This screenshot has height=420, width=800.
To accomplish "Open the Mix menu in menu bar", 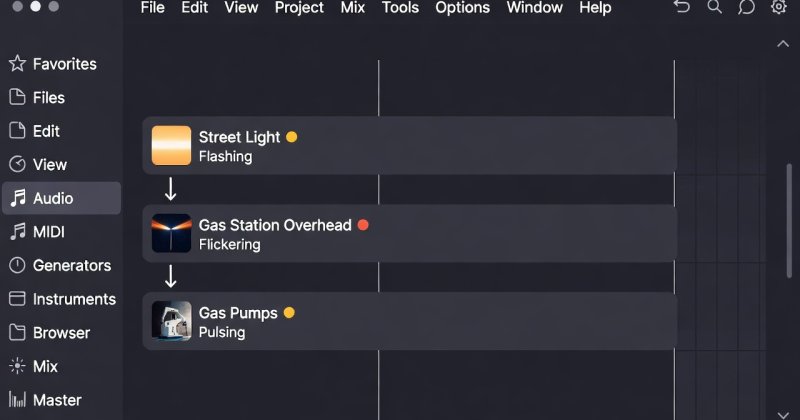I will click(x=353, y=8).
